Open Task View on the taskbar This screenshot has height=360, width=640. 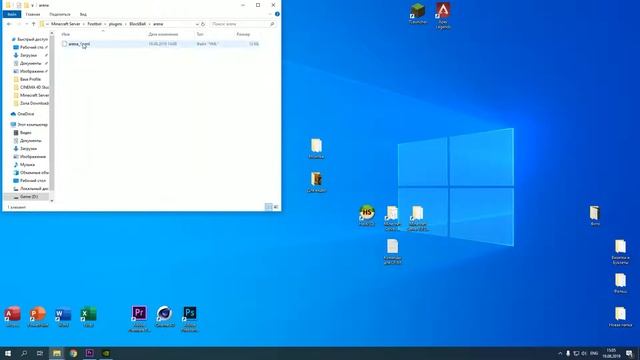(x=40, y=353)
